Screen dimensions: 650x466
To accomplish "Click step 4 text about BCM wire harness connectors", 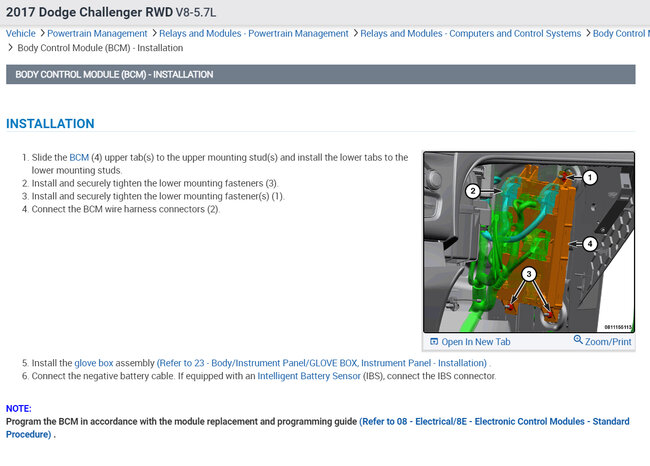I will coord(126,209).
